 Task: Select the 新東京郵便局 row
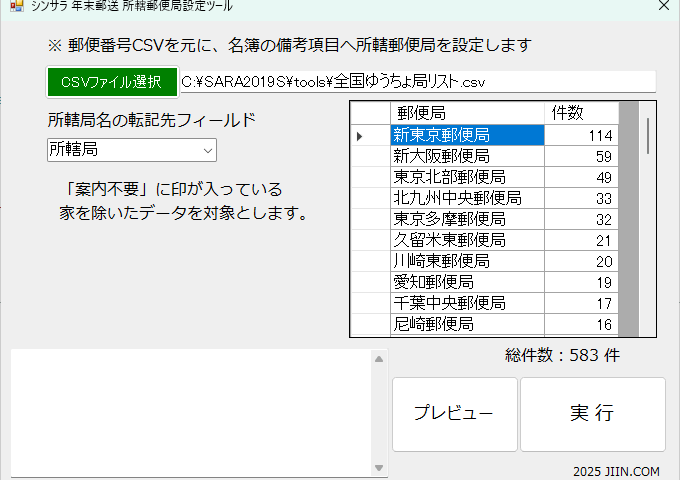(466, 135)
